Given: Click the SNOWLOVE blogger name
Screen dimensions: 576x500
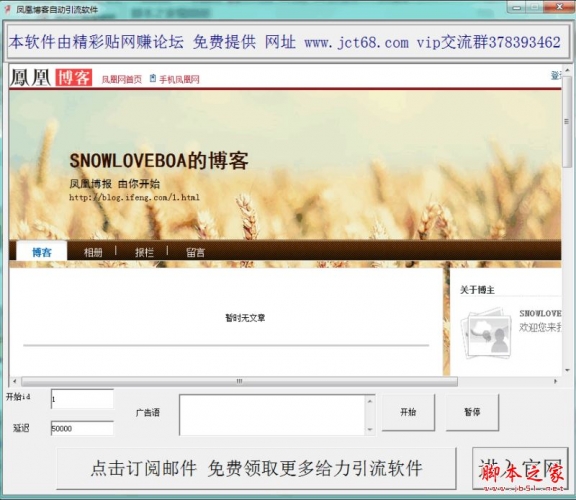Looking at the screenshot, I should click(540, 313).
